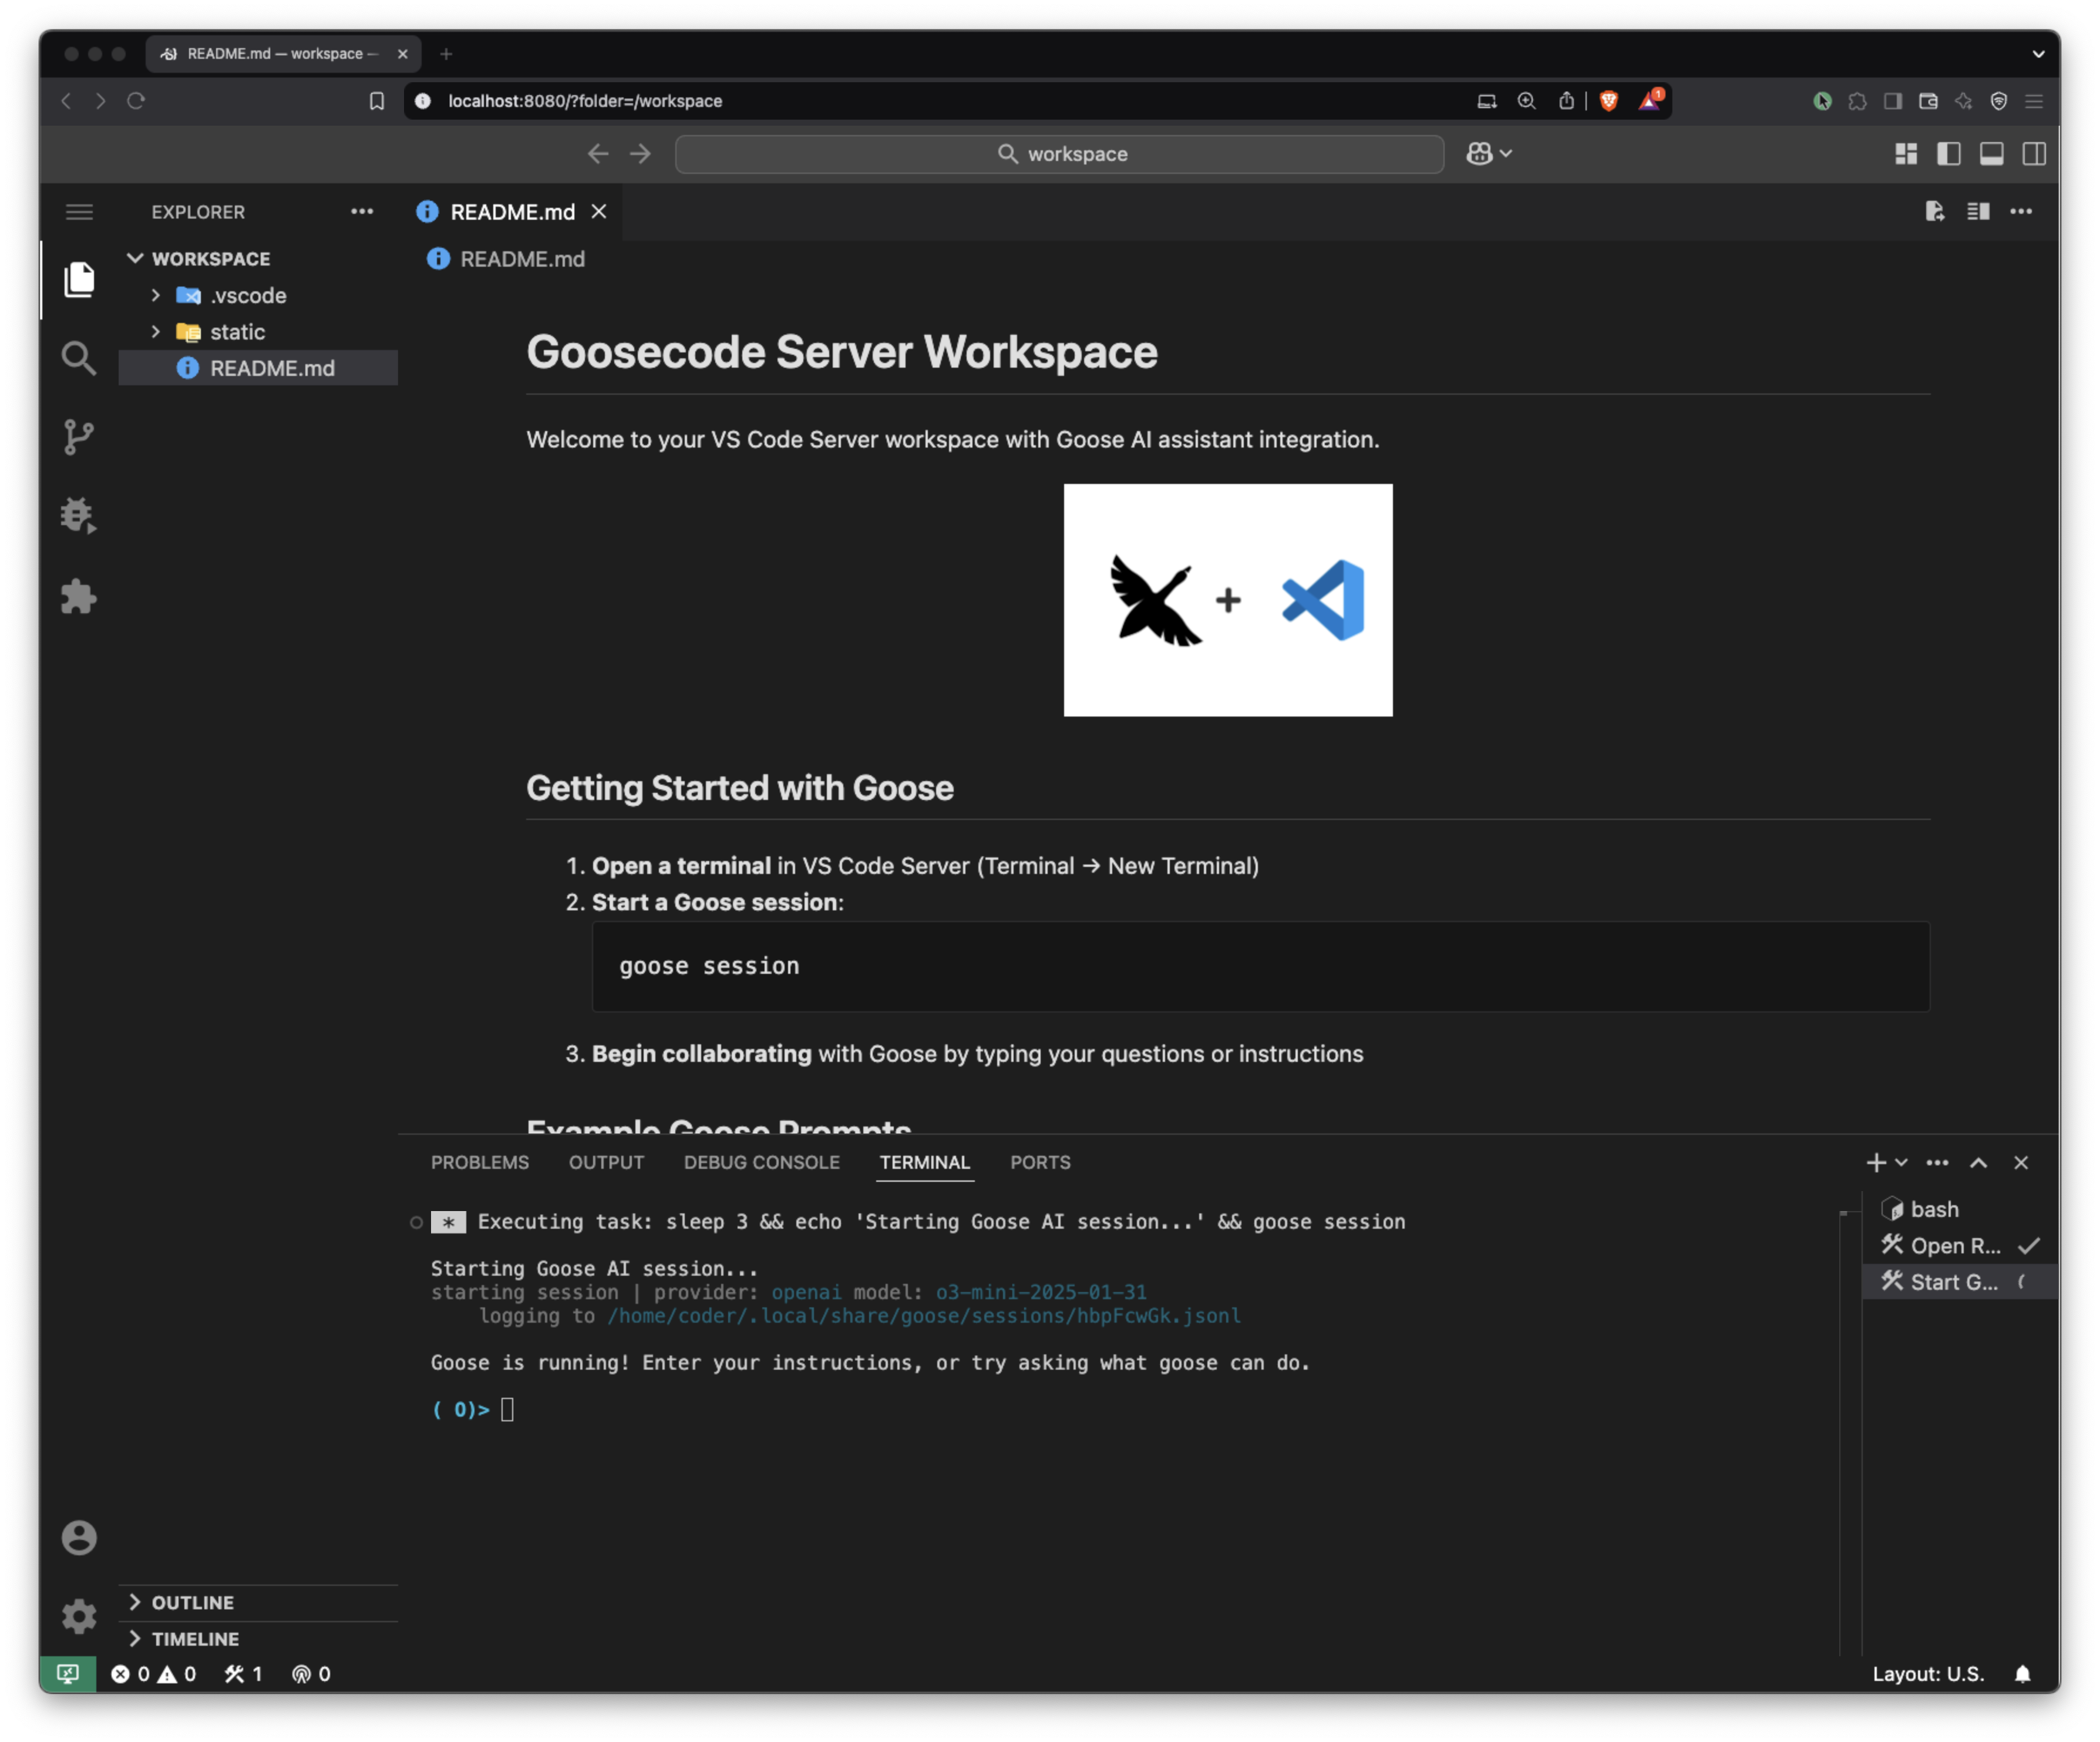Open the Run and Debug view
Screen dimensions: 2100x1742
point(78,516)
